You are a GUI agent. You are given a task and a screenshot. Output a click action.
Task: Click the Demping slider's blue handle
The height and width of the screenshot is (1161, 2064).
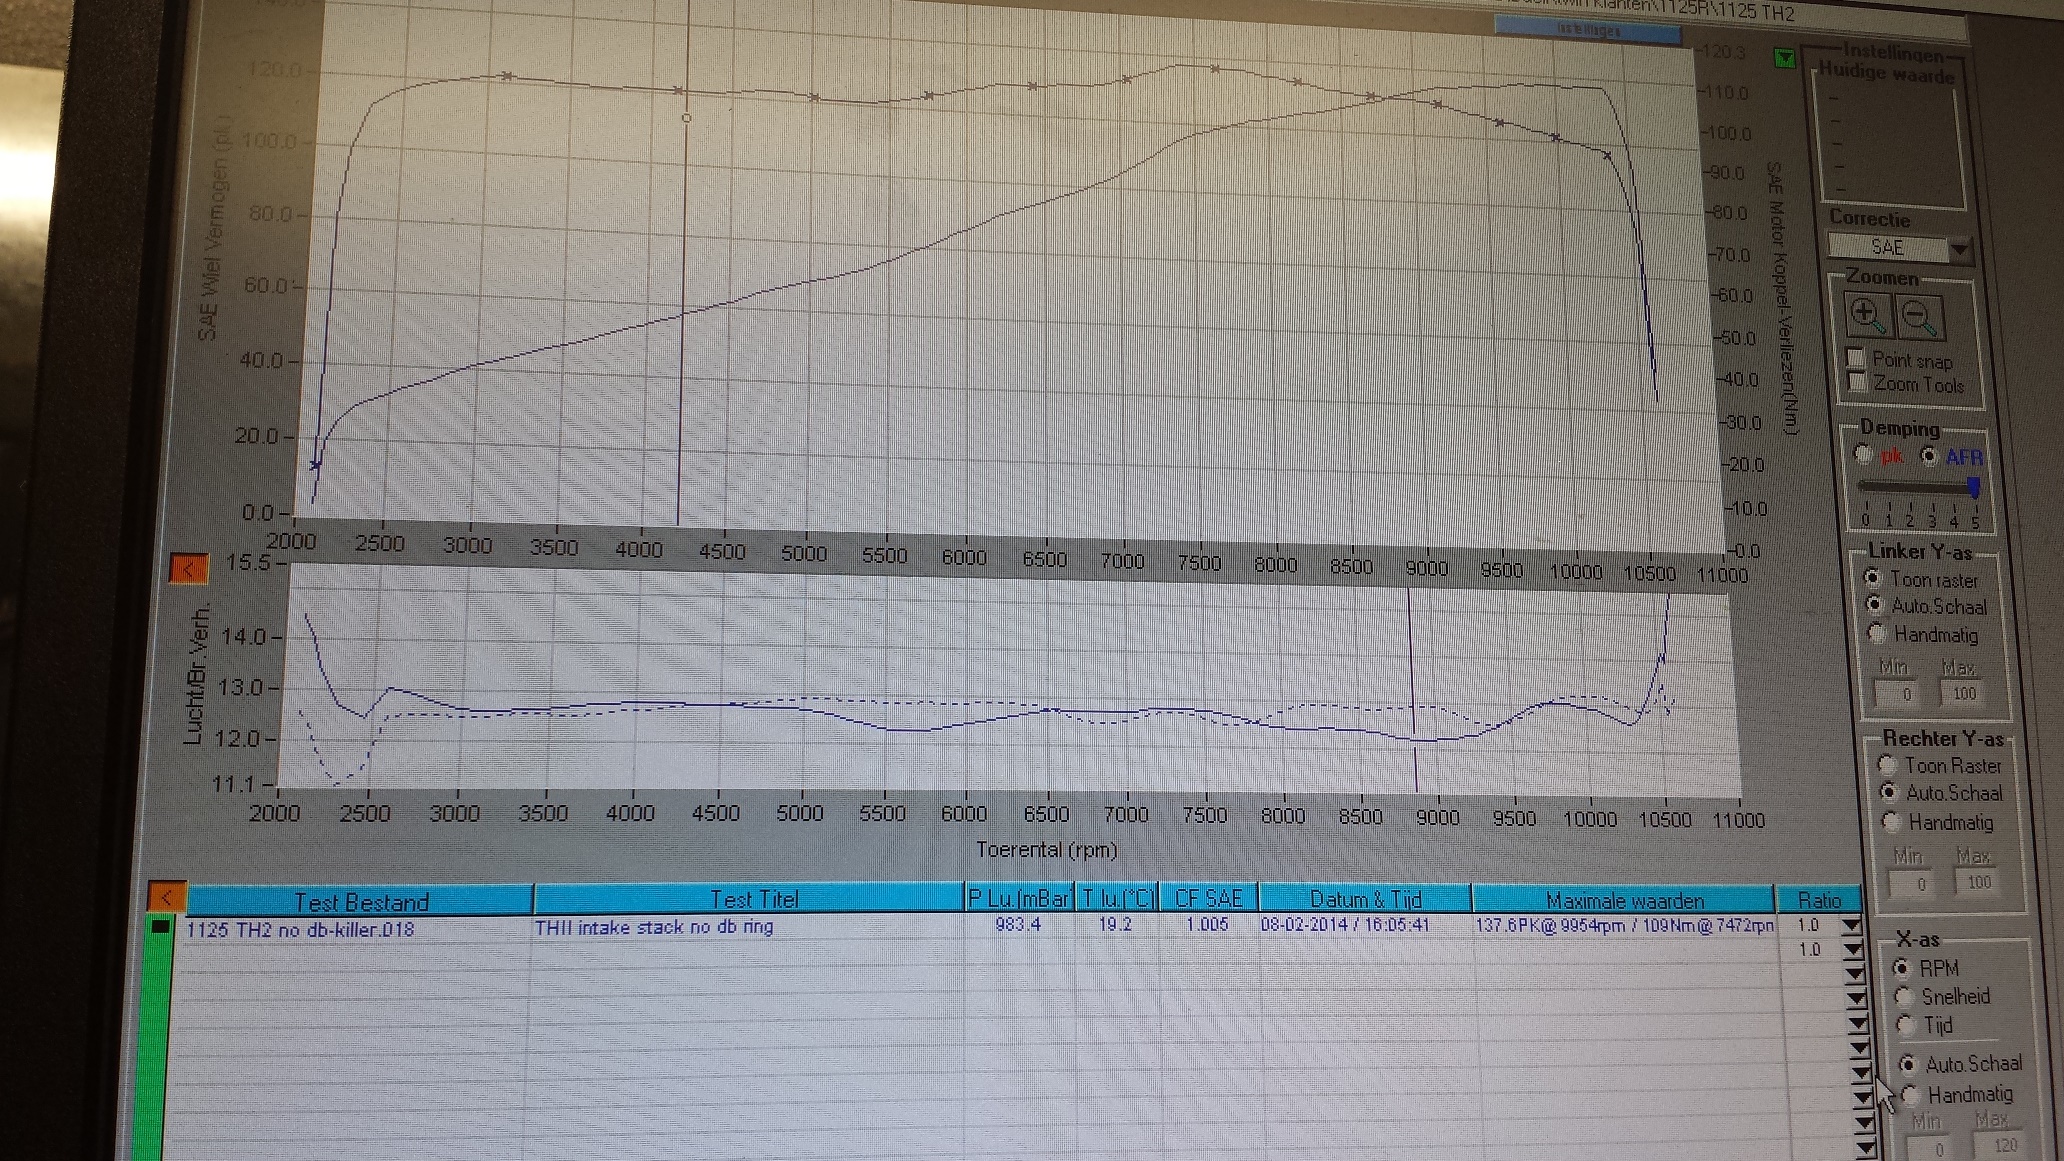click(1974, 487)
